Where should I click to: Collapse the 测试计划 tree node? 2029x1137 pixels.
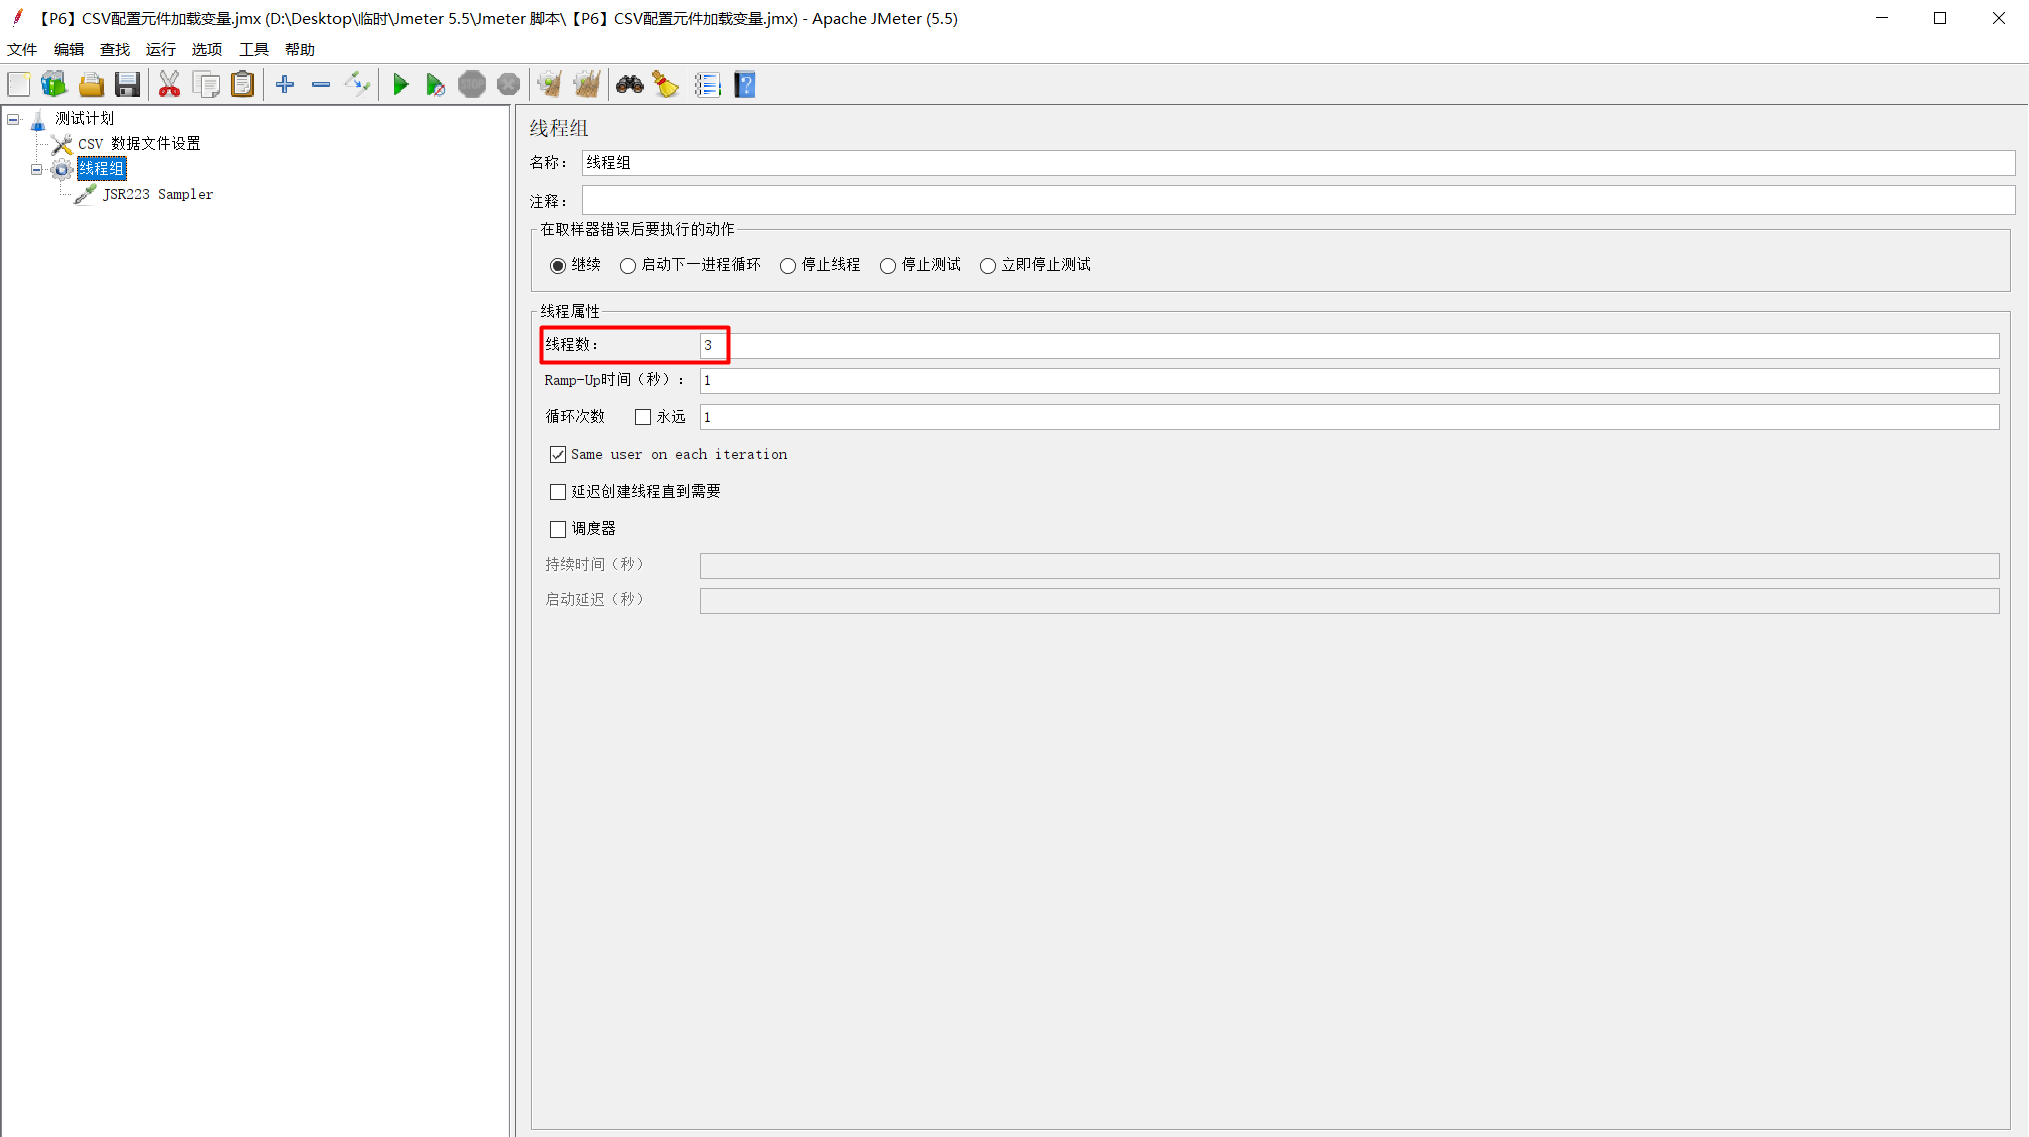click(x=13, y=119)
